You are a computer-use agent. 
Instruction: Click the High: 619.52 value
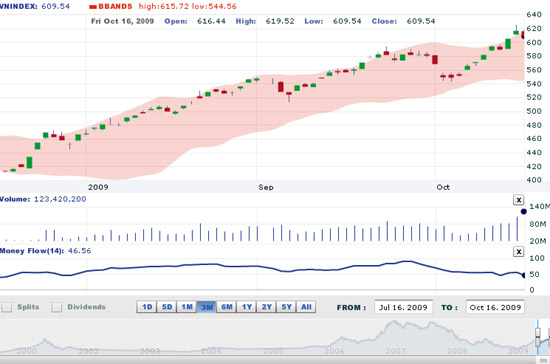(265, 21)
